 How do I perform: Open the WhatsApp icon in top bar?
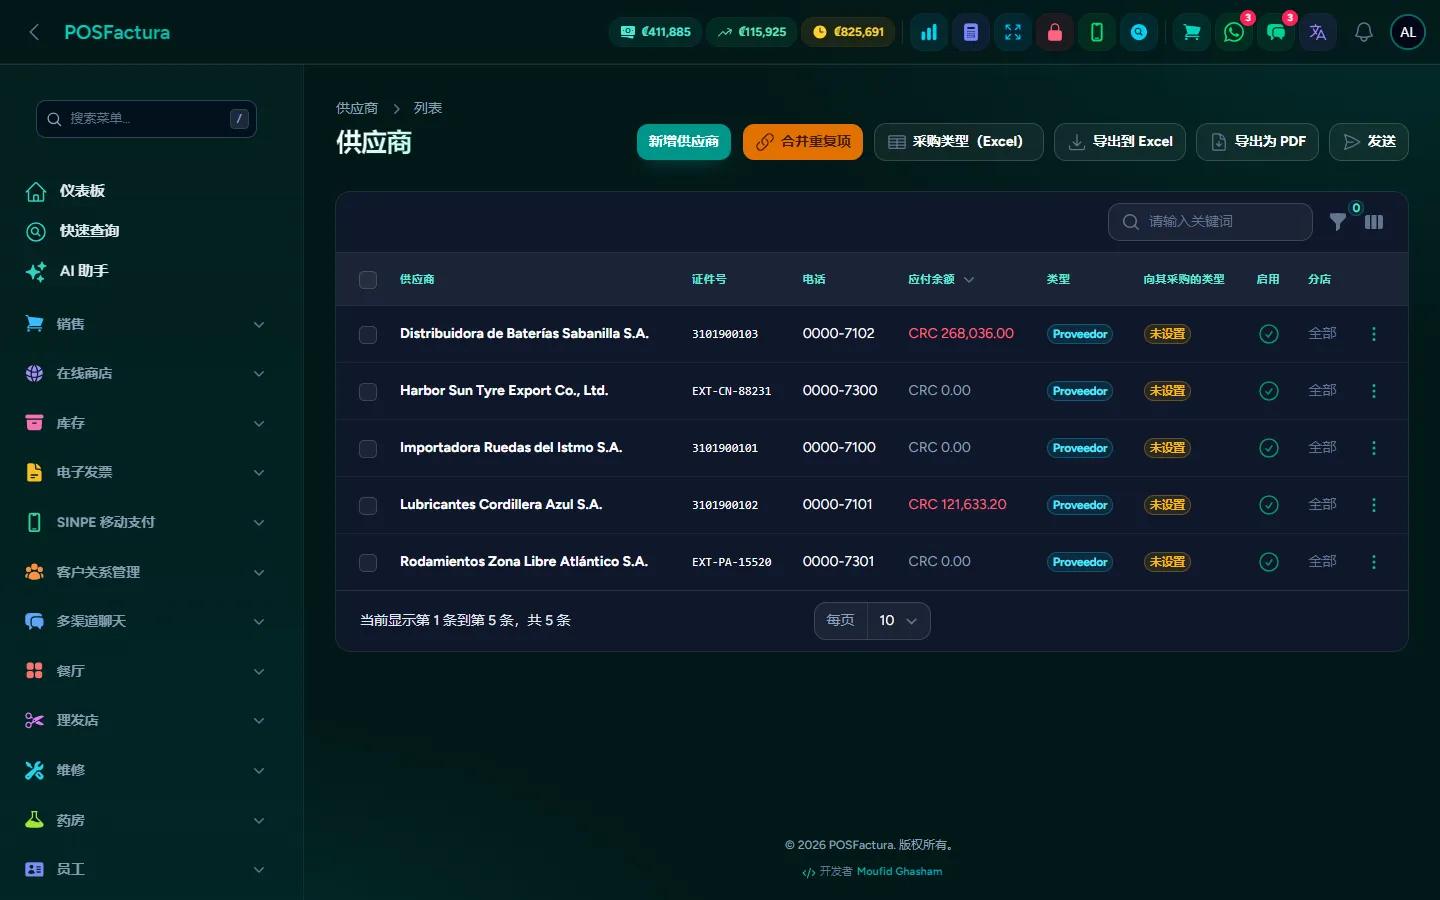click(1234, 32)
